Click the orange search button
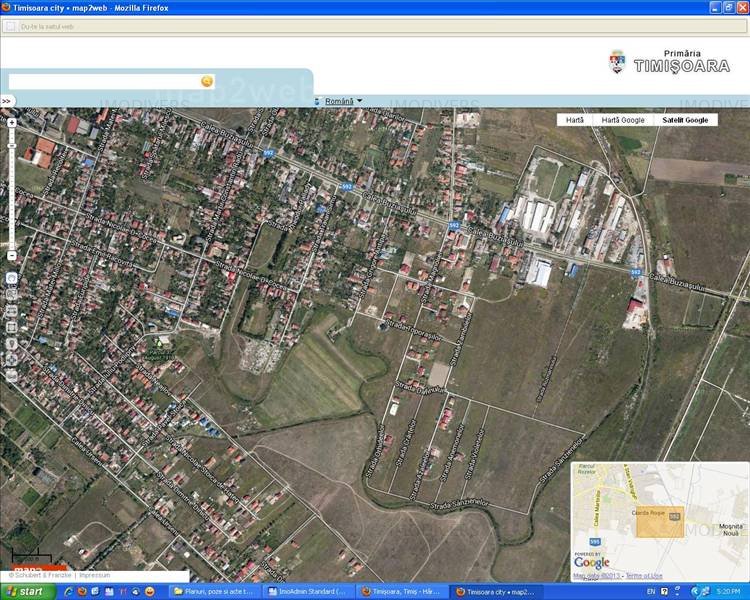The width and height of the screenshot is (750, 600). pyautogui.click(x=207, y=81)
